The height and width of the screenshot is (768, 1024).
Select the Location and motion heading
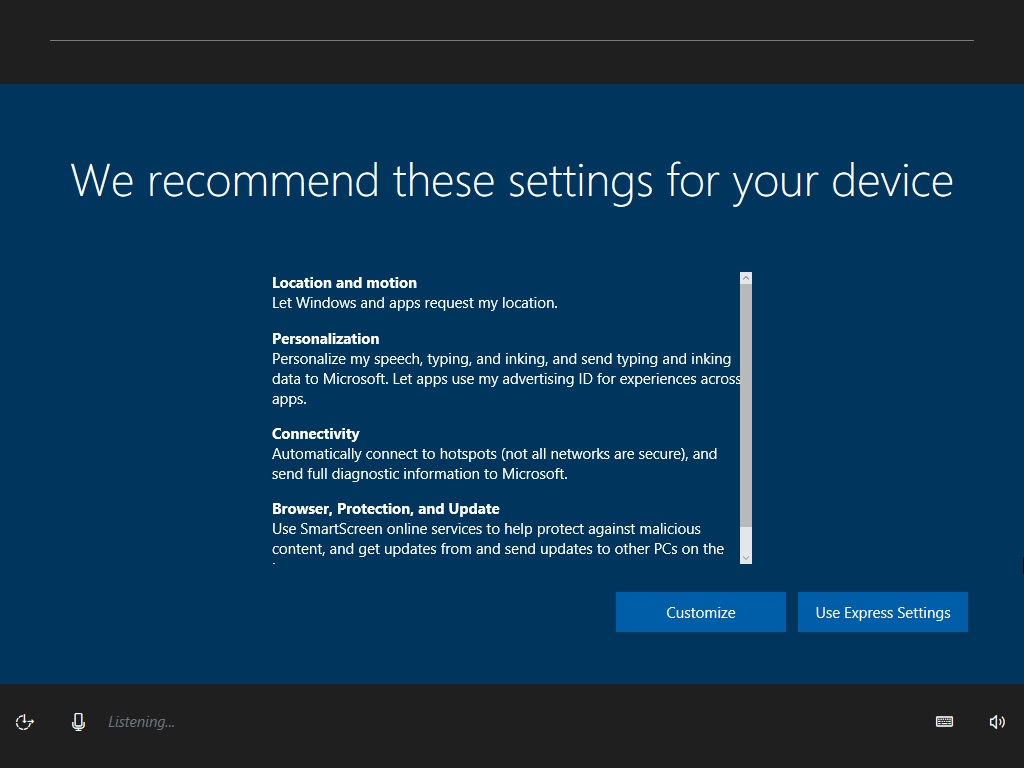344,283
